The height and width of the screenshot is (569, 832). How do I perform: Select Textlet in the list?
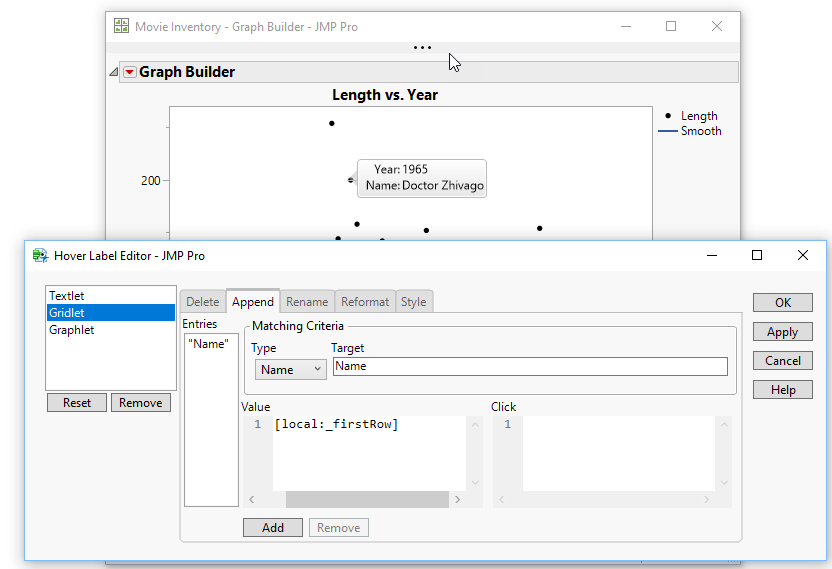pyautogui.click(x=67, y=296)
